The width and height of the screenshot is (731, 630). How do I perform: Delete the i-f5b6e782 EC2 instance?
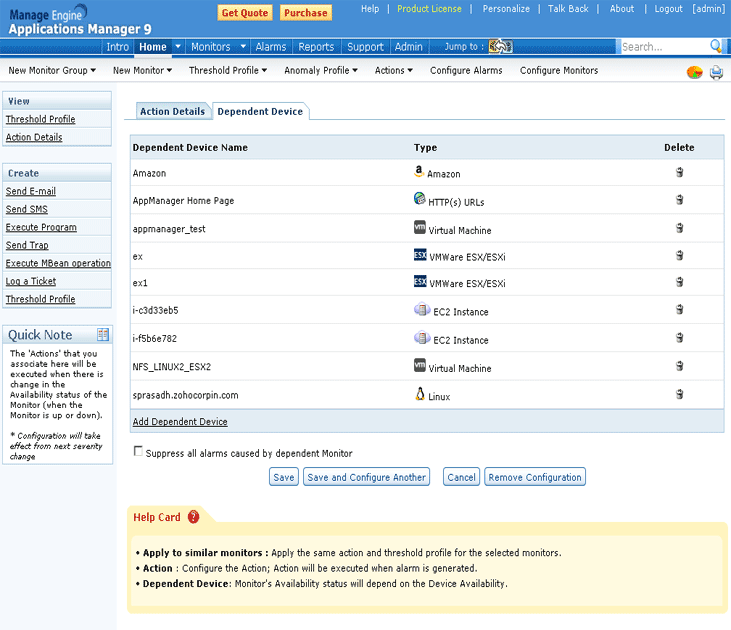679,338
